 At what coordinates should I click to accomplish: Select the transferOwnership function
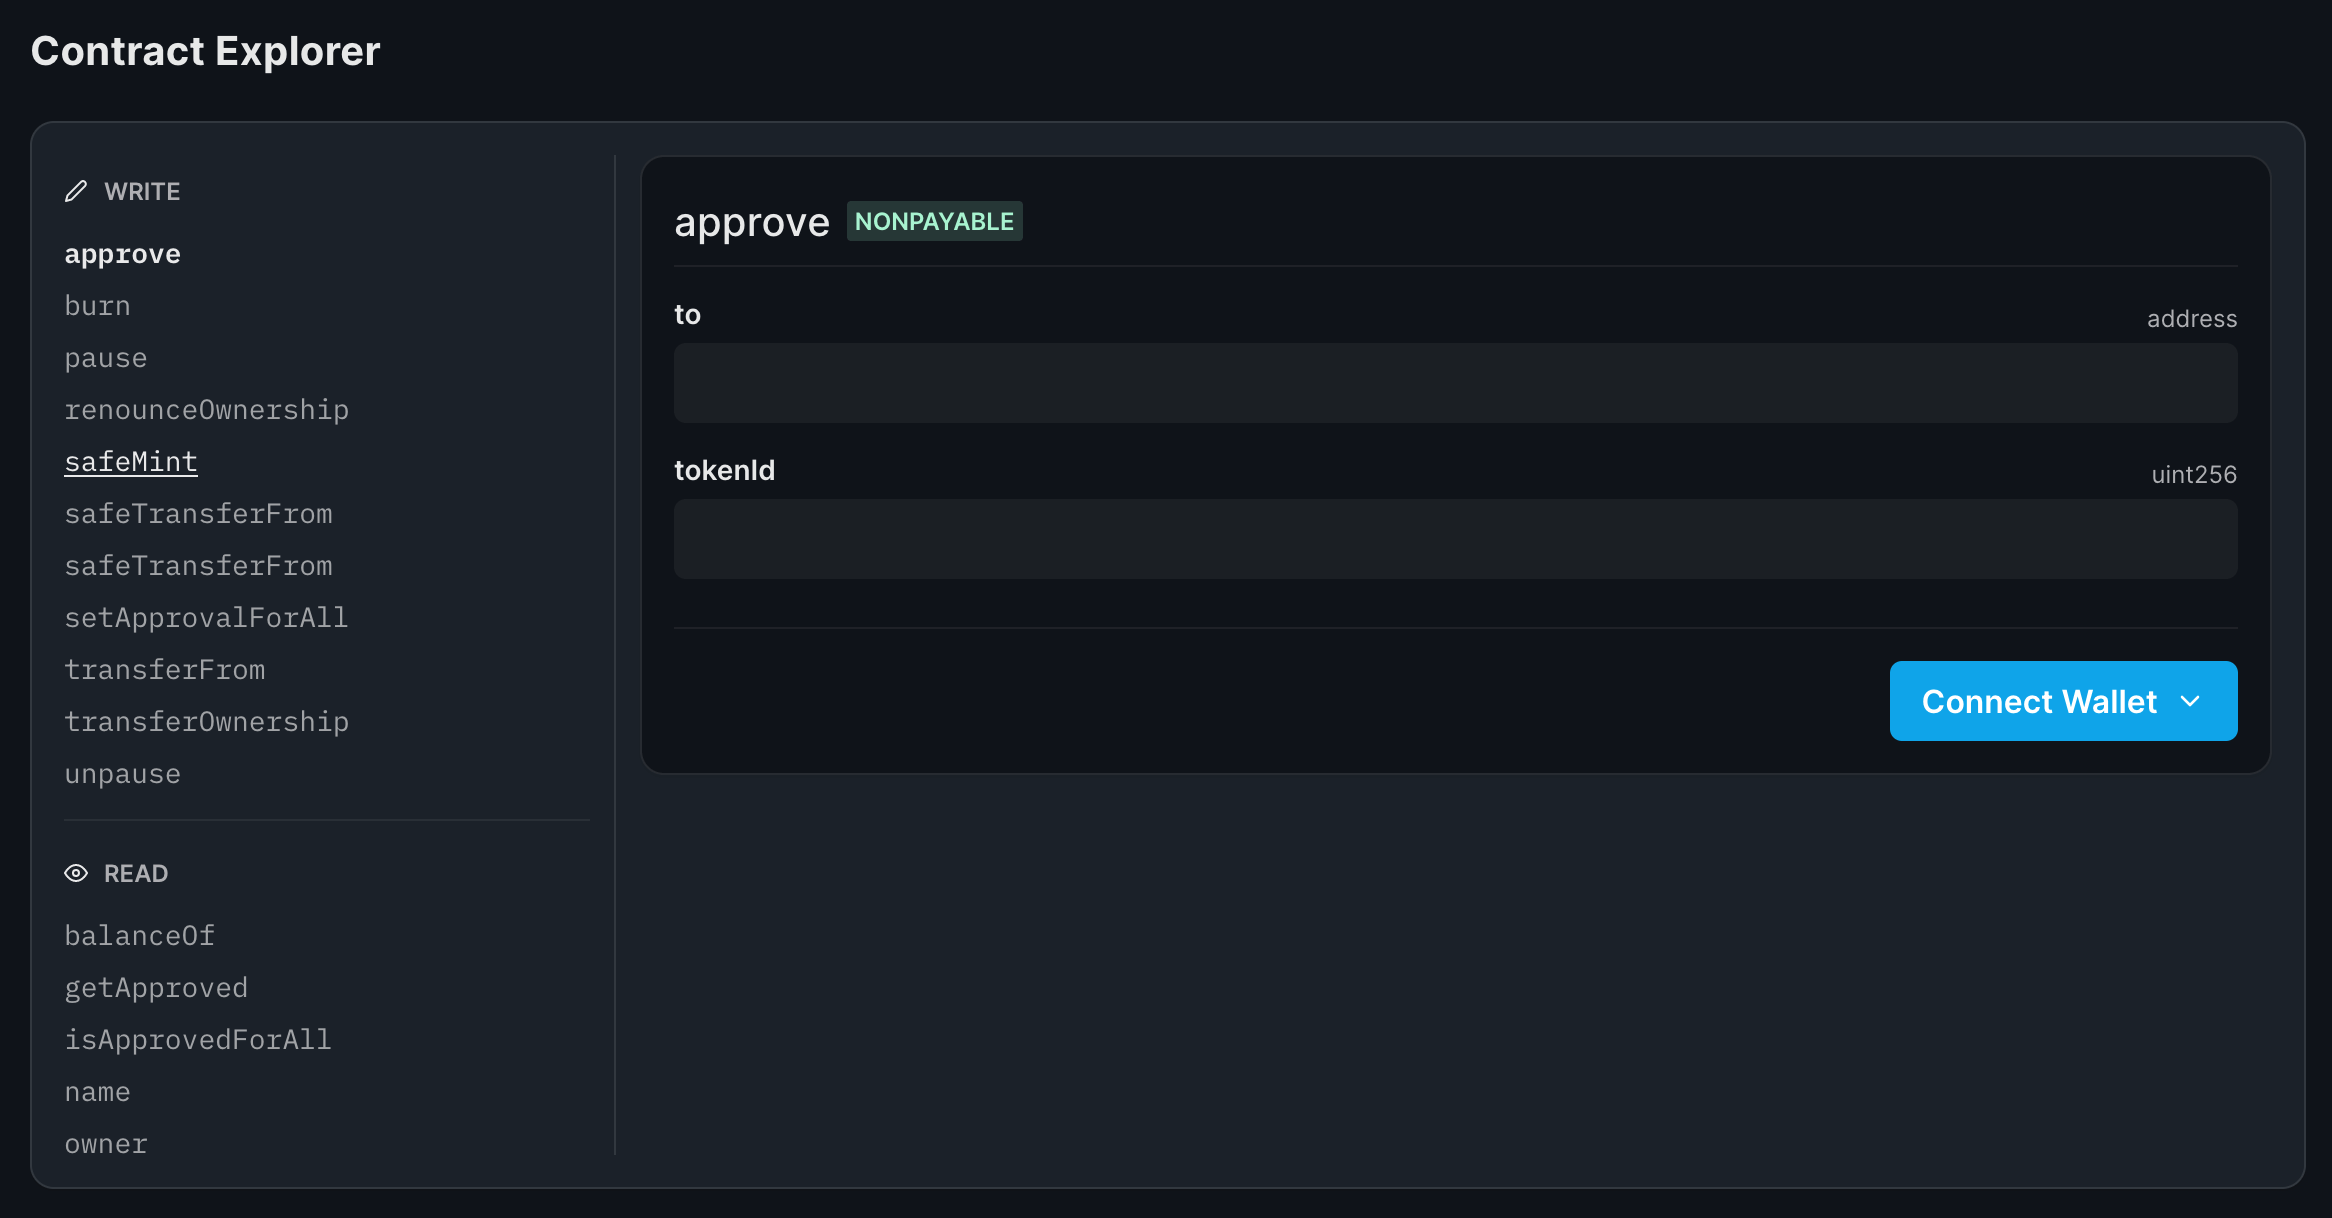pyautogui.click(x=207, y=721)
